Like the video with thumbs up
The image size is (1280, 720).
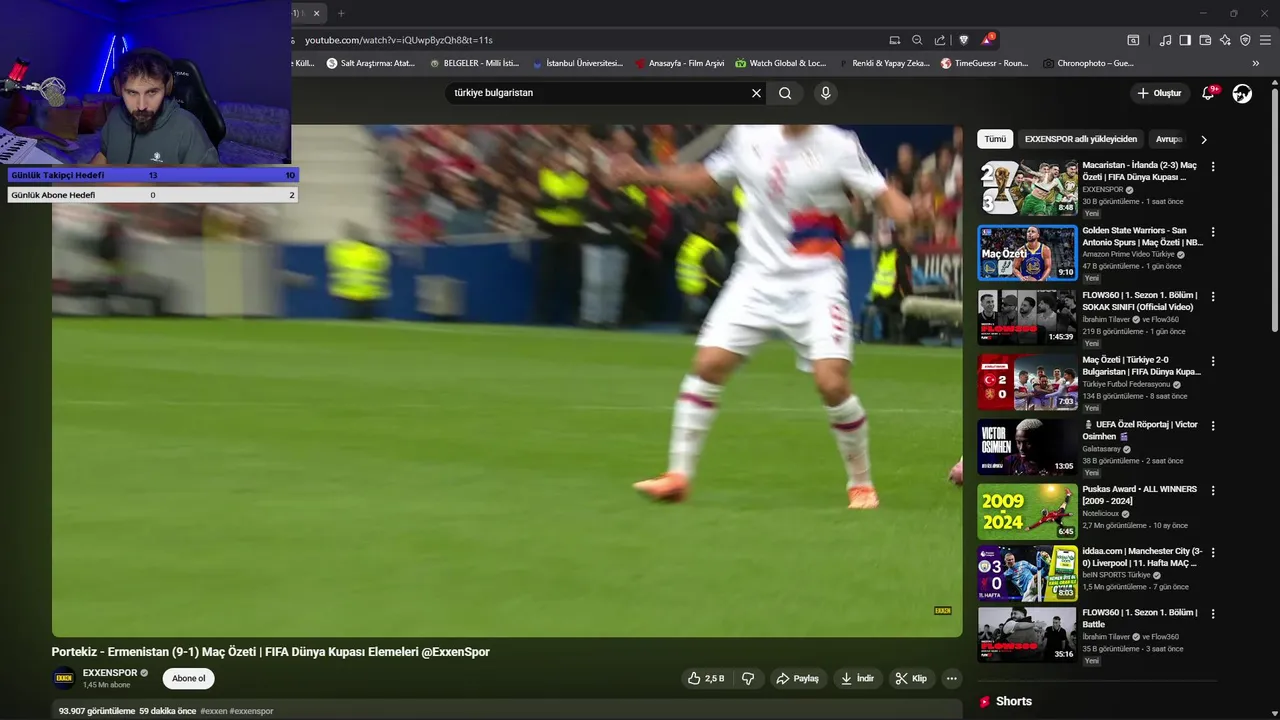click(x=705, y=678)
